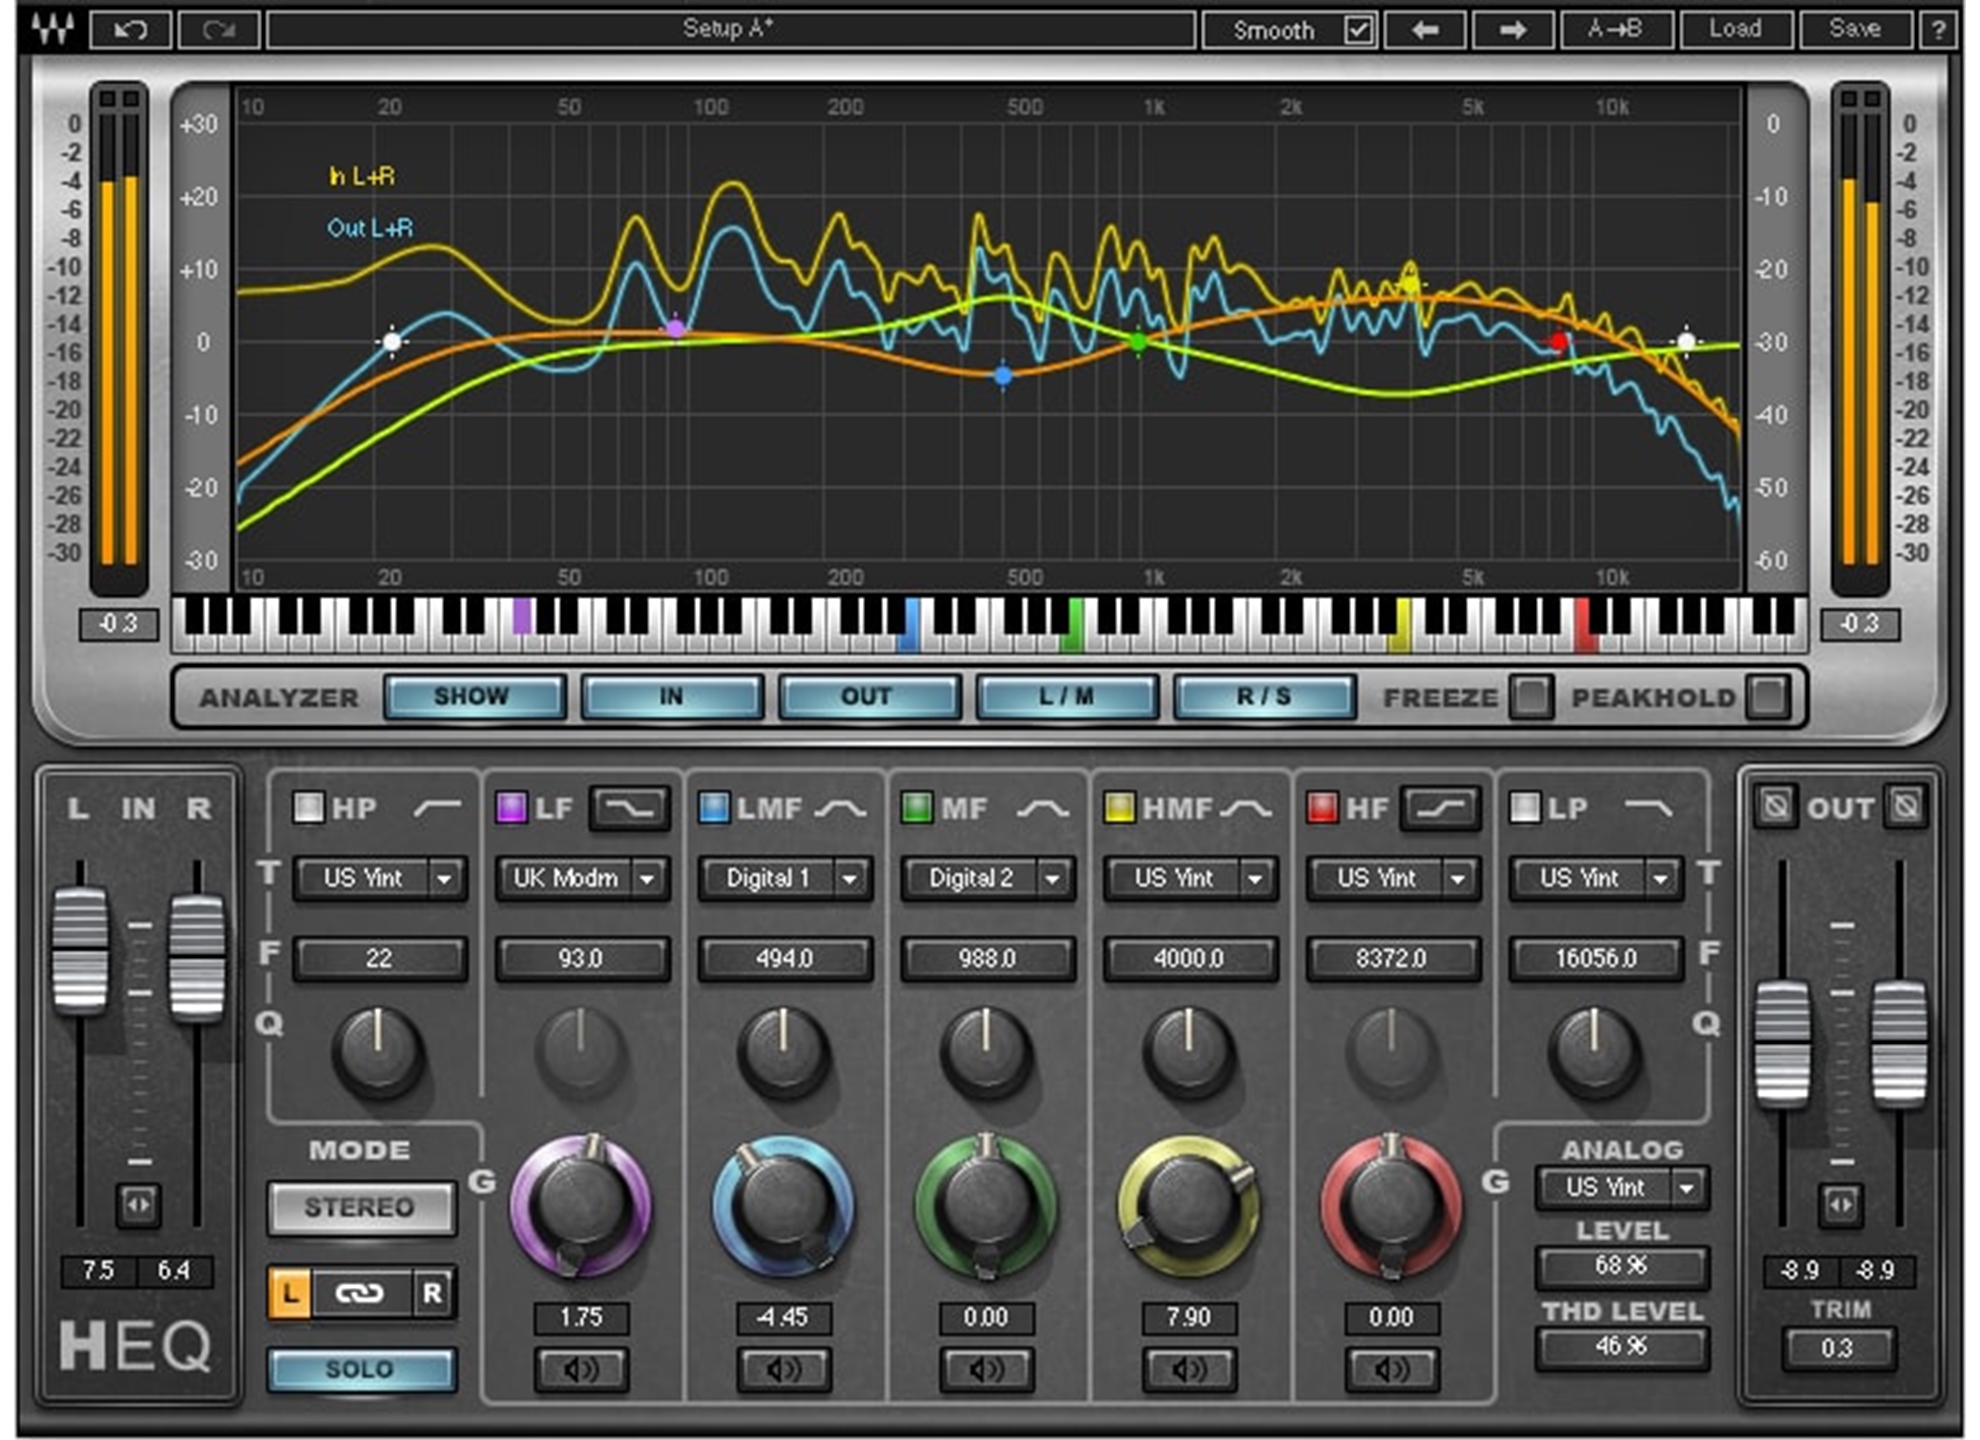The image size is (1980, 1440).
Task: Open the HMF type dropdown showing US Vint
Action: pos(1190,878)
